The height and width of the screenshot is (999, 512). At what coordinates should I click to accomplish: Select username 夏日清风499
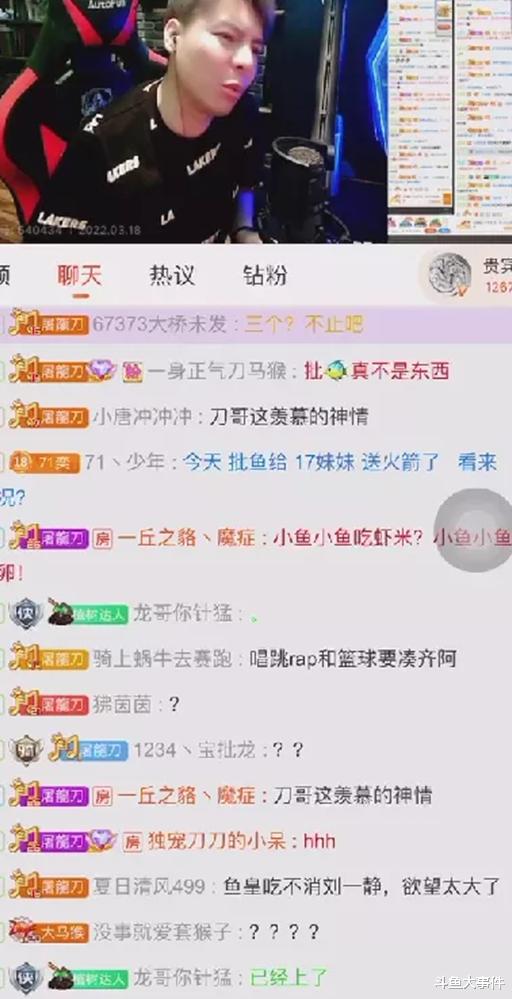[149, 886]
